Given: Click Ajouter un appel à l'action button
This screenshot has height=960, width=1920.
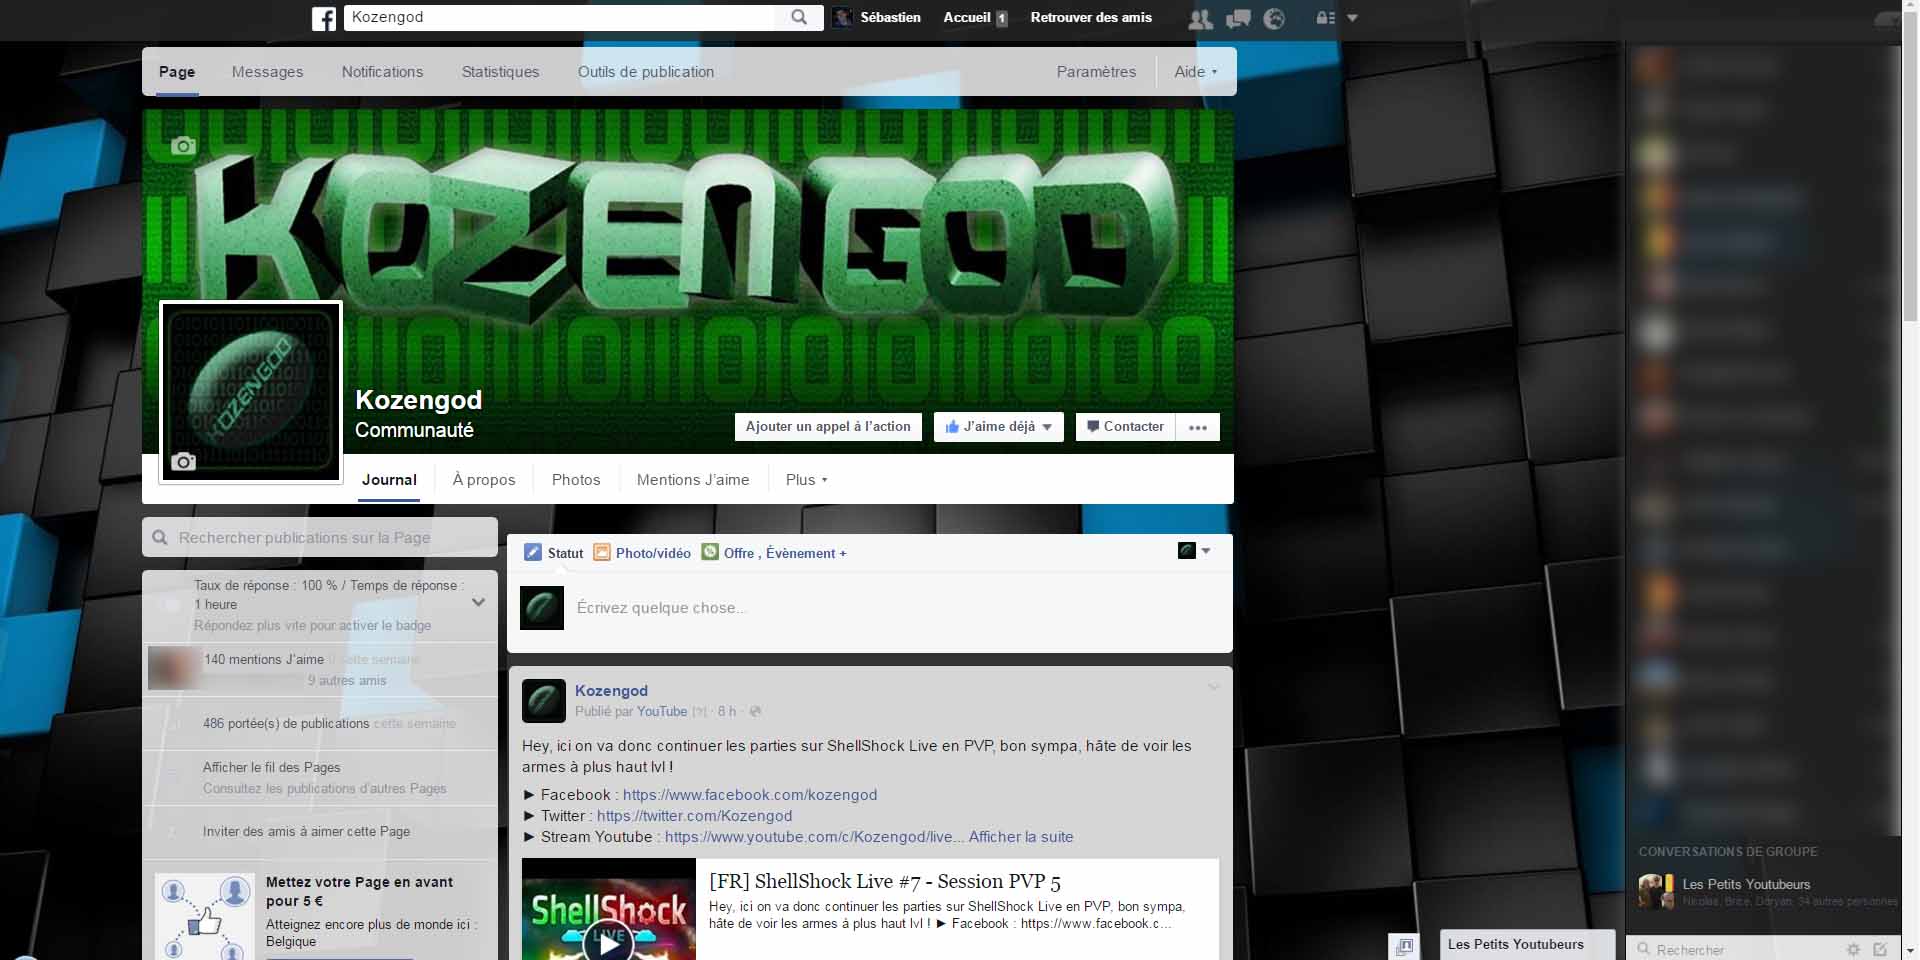Looking at the screenshot, I should 828,427.
